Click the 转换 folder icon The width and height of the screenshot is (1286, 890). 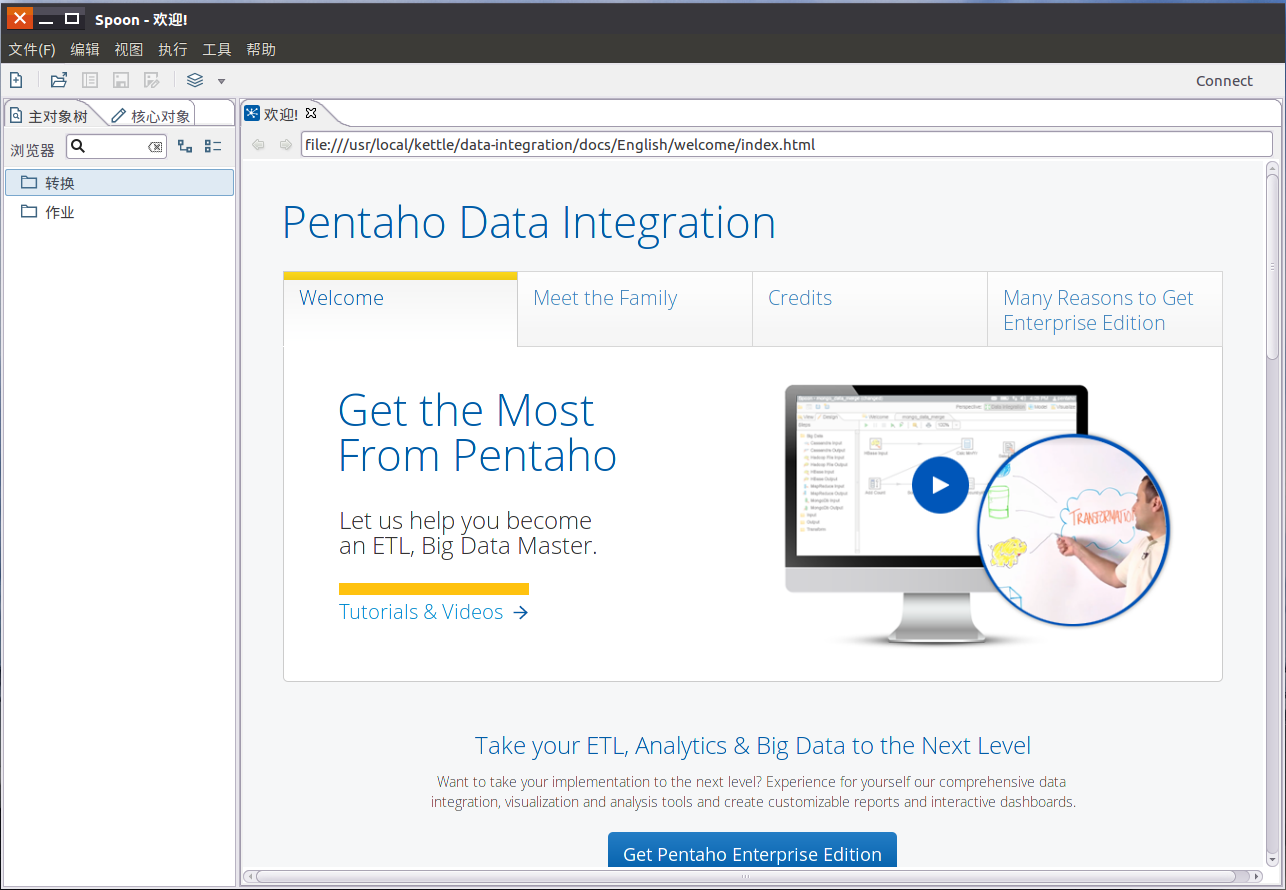28,182
